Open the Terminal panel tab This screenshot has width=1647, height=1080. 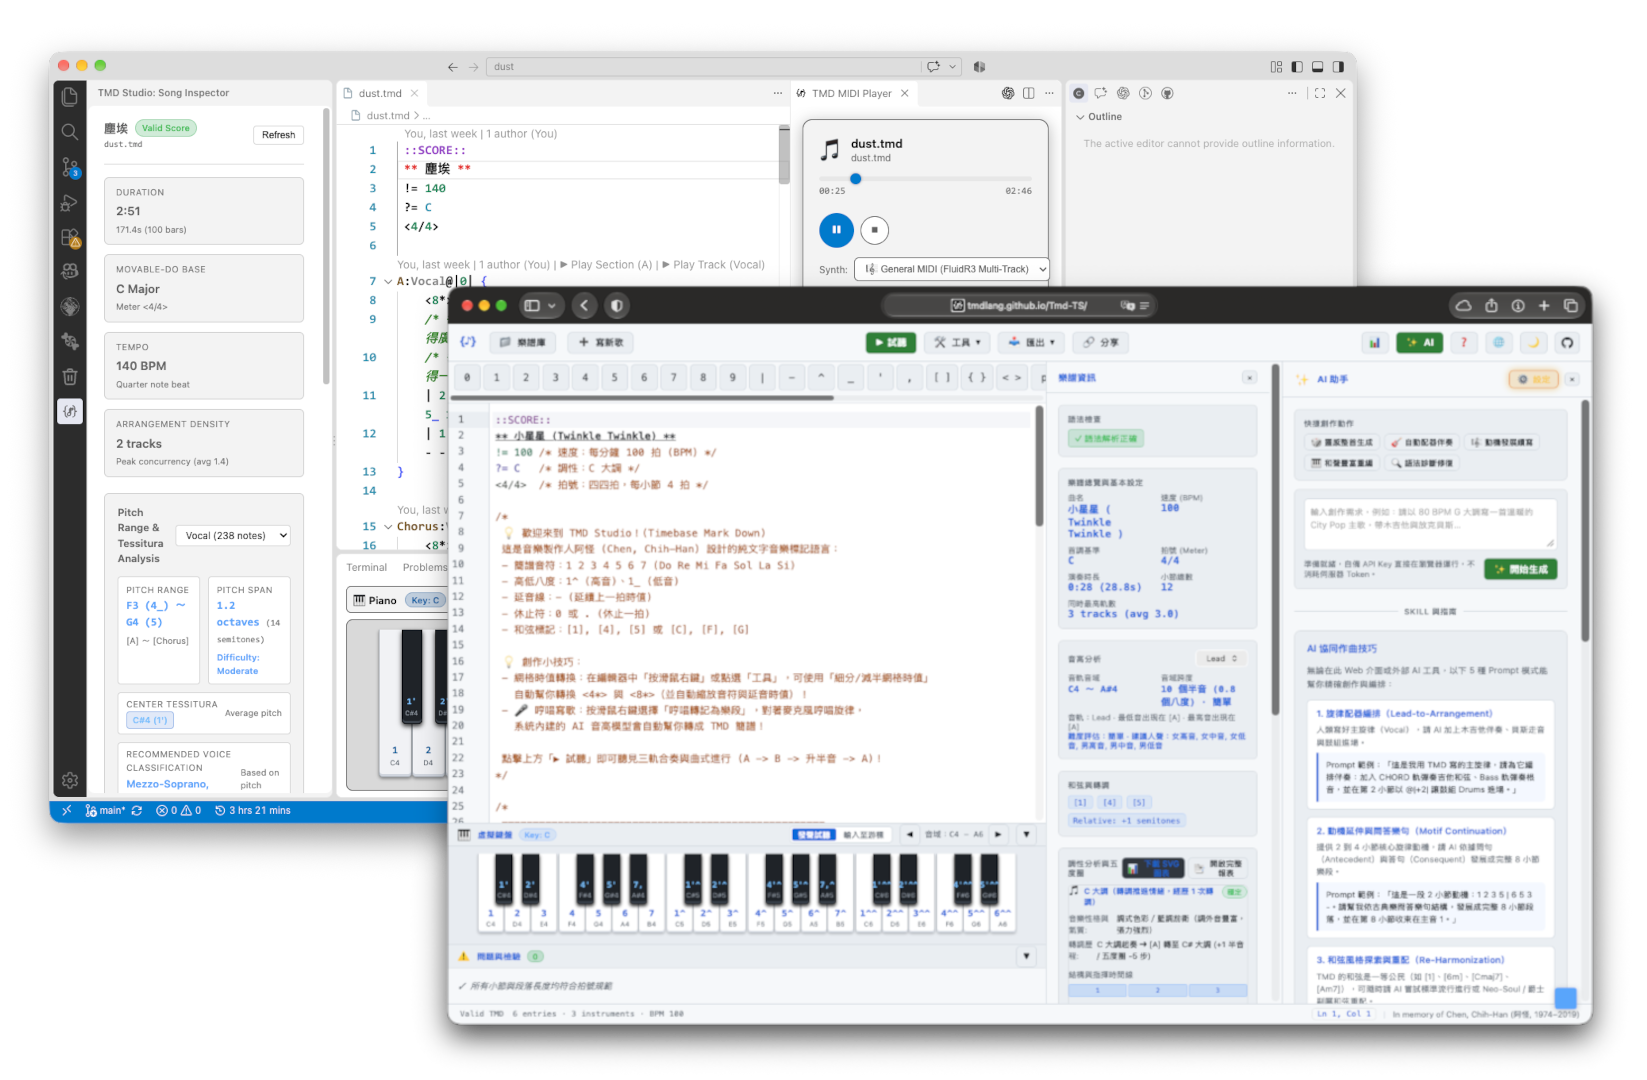(x=367, y=567)
